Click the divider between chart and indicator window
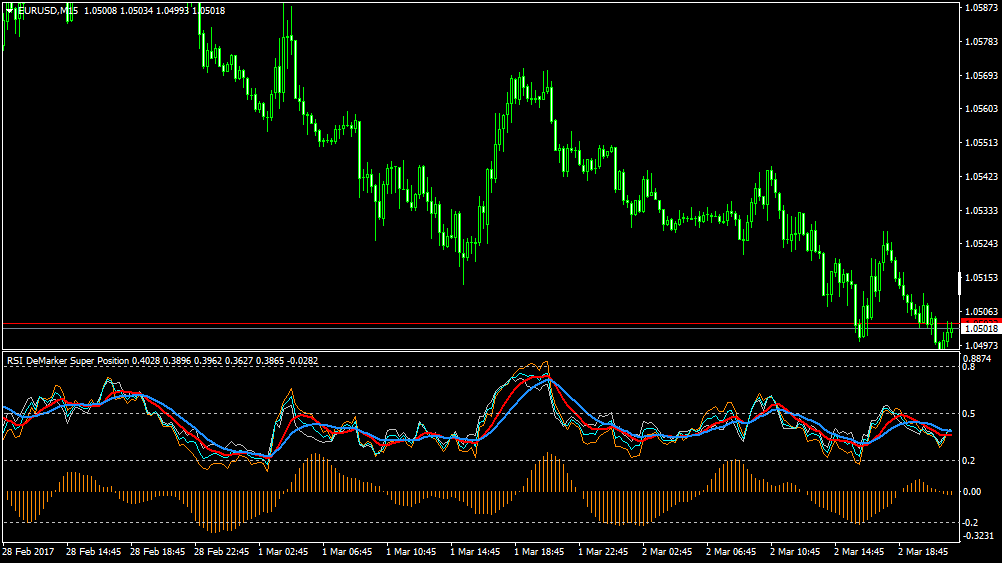The image size is (1002, 563). click(481, 350)
